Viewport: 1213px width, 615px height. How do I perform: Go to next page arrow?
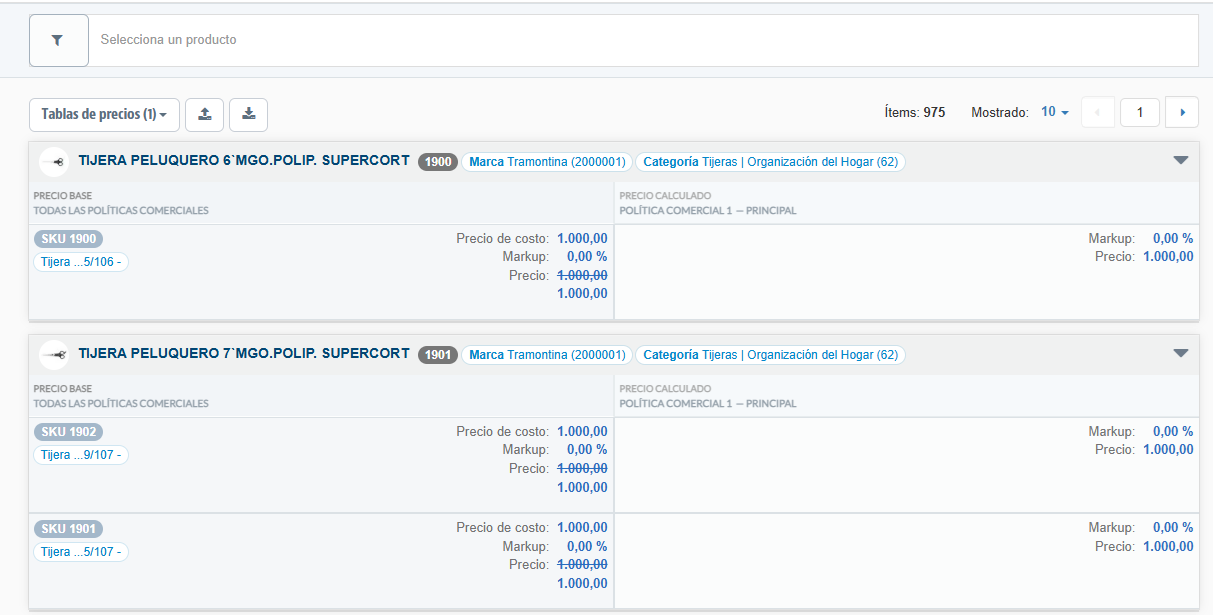(x=1182, y=113)
